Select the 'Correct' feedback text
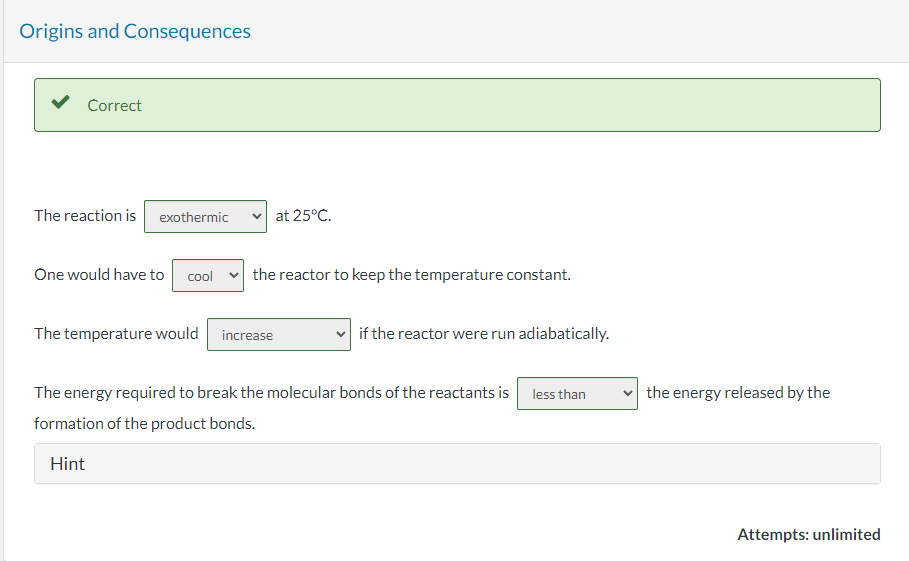The image size is (909, 561). (x=114, y=105)
